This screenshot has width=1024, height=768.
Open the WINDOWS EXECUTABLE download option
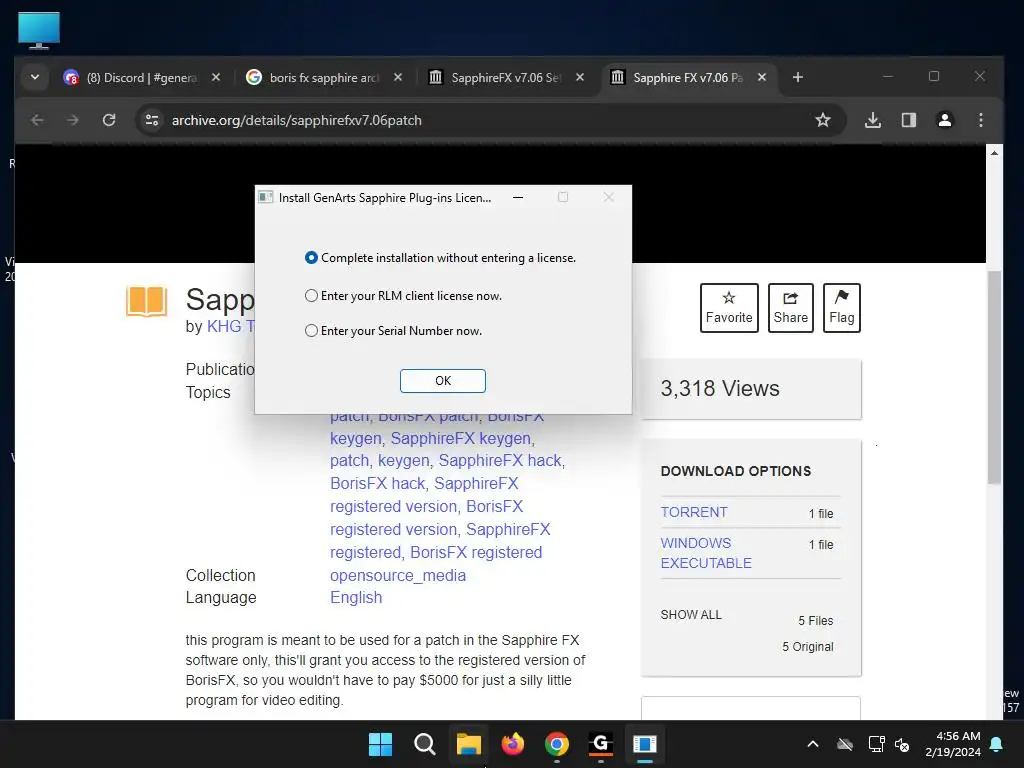pyautogui.click(x=706, y=553)
